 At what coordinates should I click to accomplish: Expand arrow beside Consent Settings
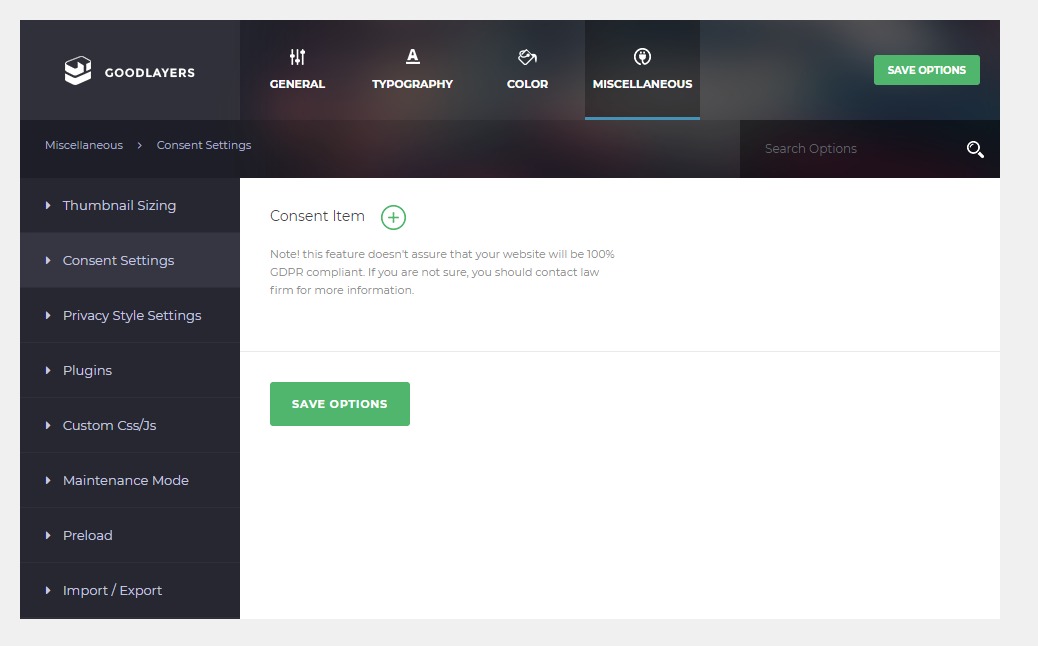48,261
